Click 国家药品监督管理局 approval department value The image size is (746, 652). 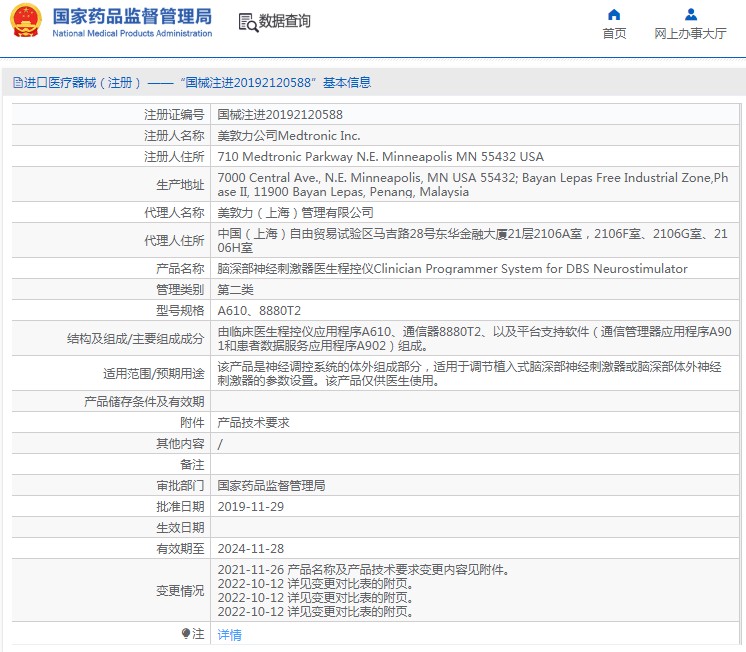[x=272, y=485]
